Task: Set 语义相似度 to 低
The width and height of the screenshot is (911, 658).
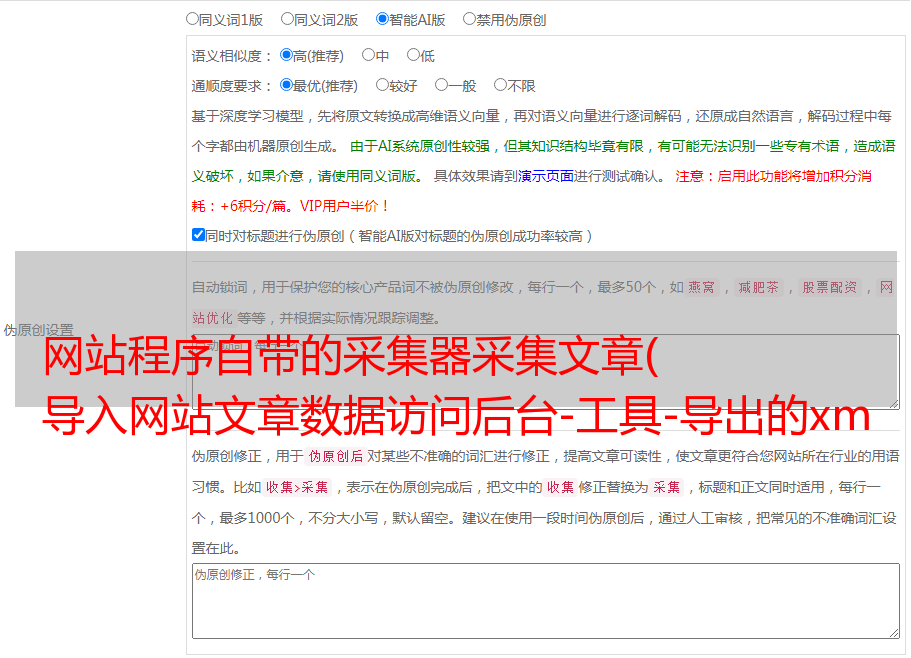Action: pyautogui.click(x=413, y=55)
